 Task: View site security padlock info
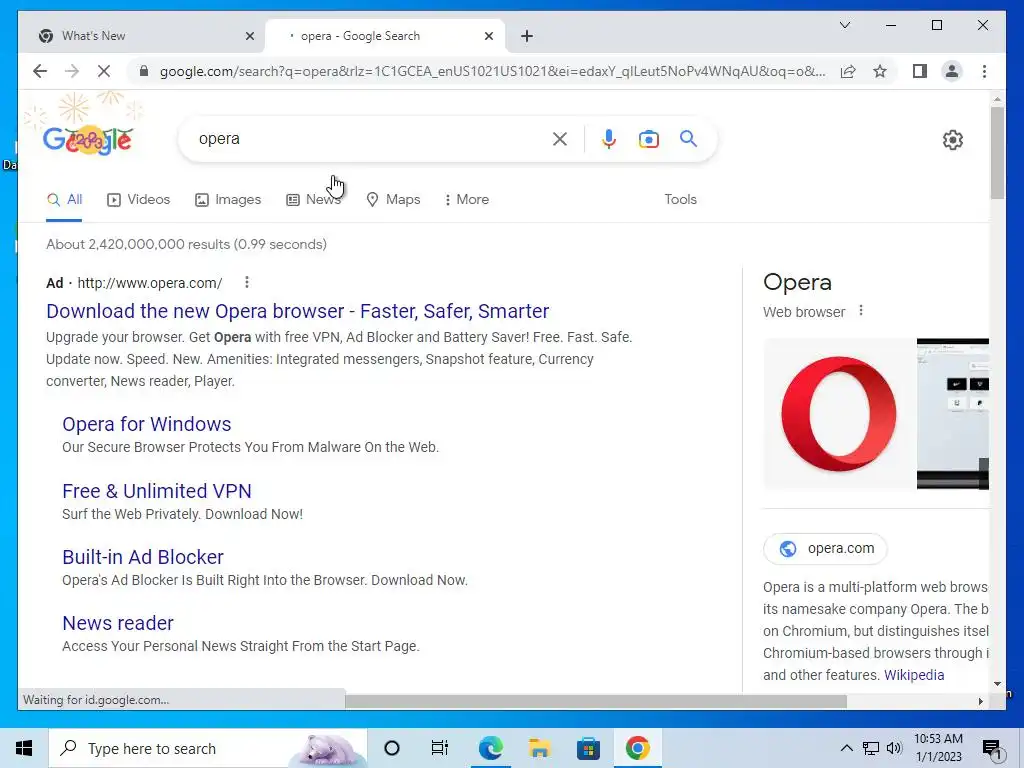[x=144, y=71]
